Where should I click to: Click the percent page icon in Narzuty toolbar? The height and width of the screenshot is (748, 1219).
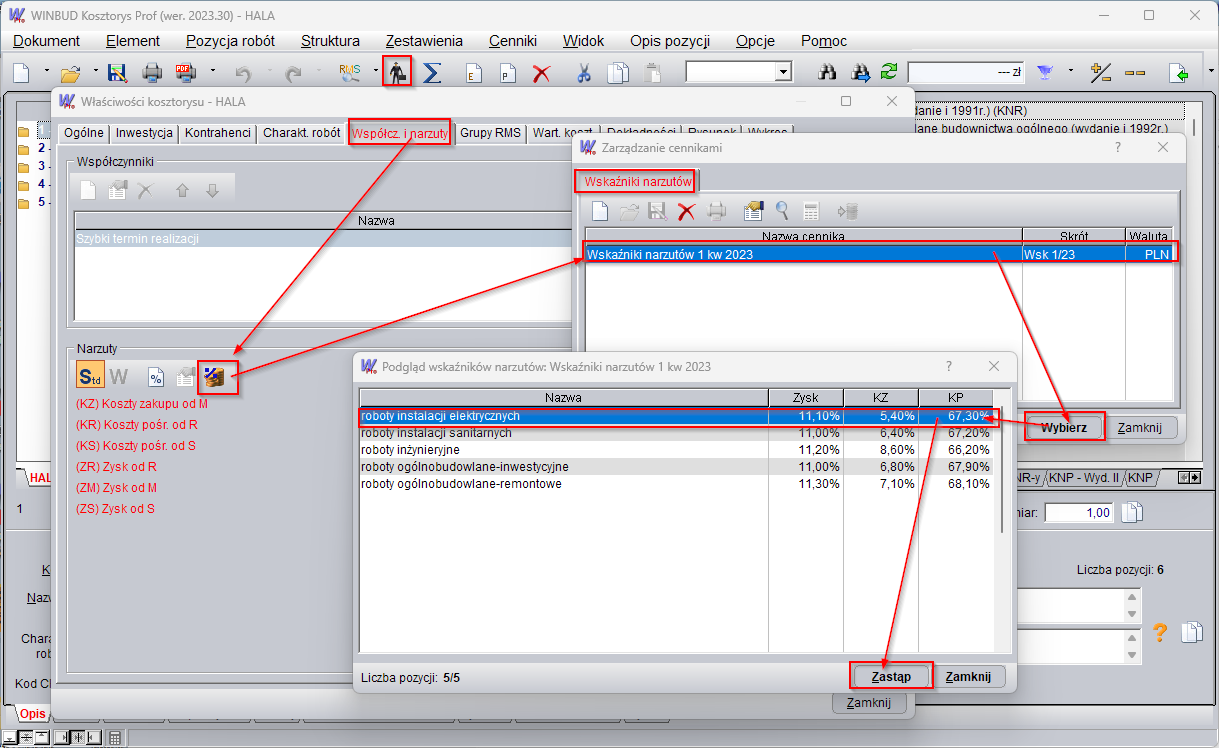155,377
